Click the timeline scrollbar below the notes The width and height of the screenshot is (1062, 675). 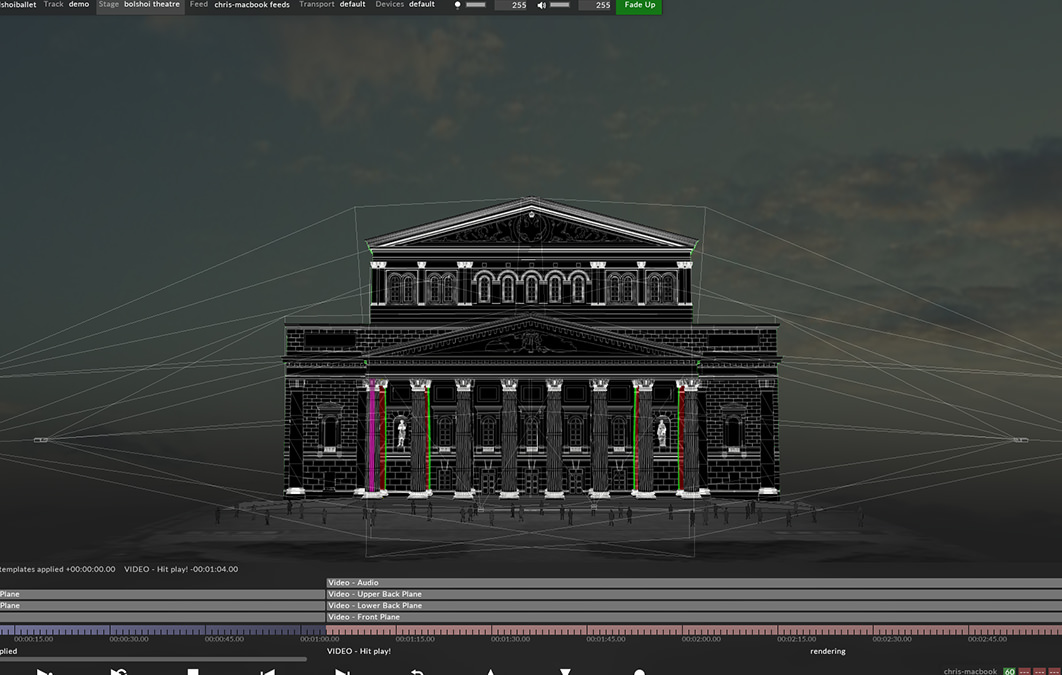pyautogui.click(x=153, y=659)
